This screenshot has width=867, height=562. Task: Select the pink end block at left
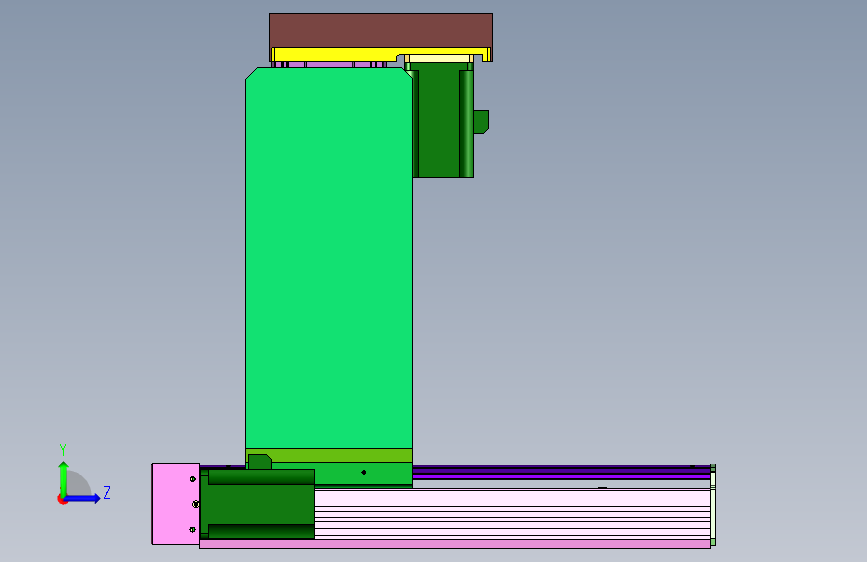[175, 504]
